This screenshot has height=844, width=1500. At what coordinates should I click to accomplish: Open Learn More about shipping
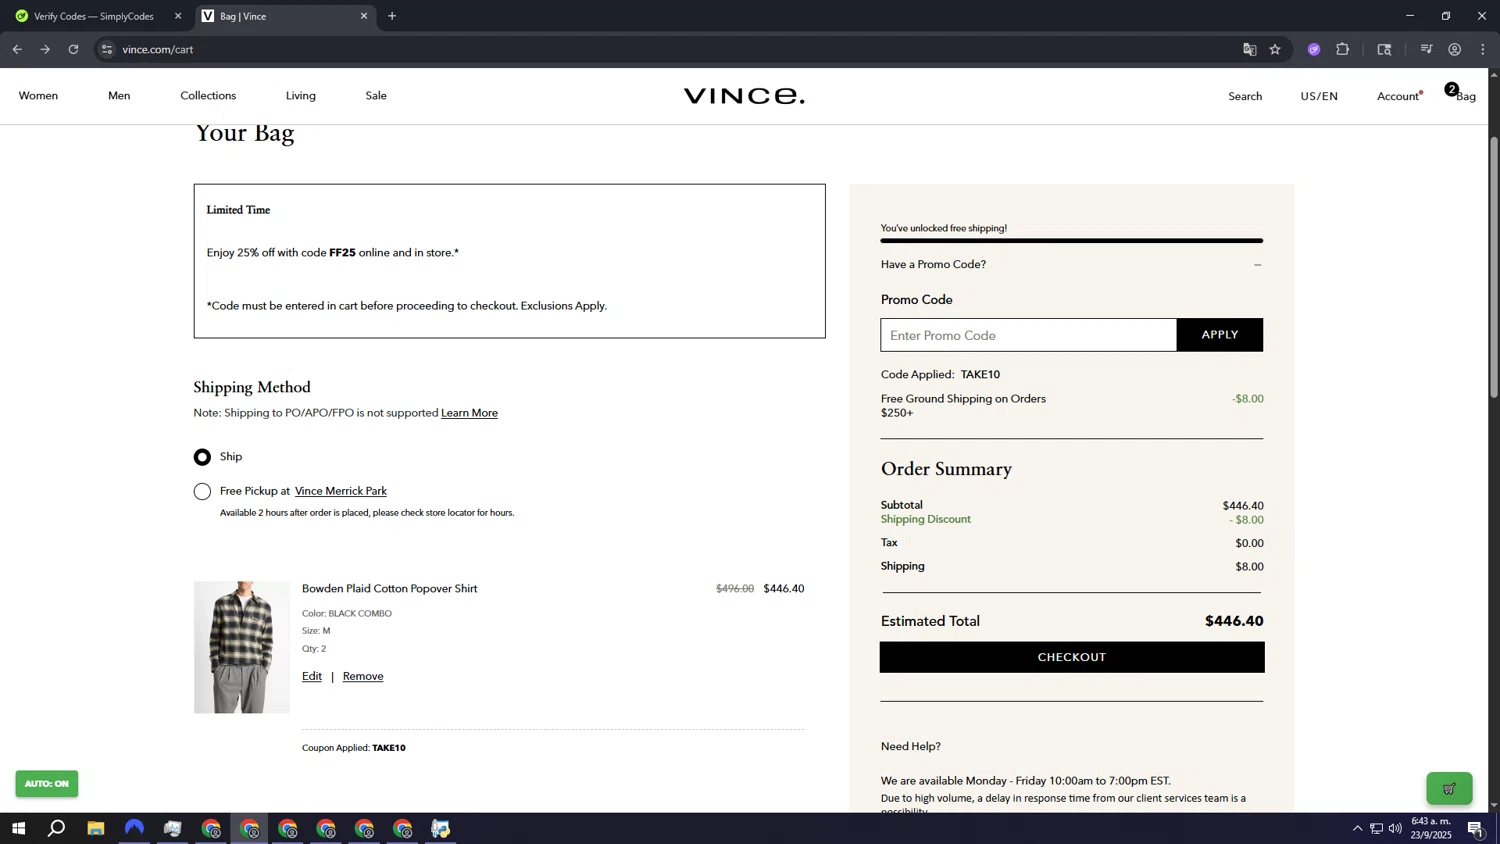(x=469, y=413)
